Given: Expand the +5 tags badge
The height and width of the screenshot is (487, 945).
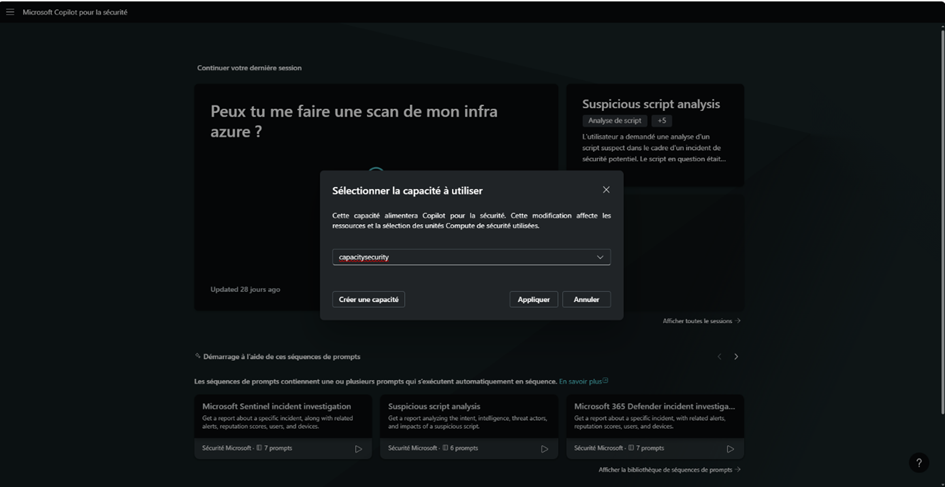Looking at the screenshot, I should pos(662,121).
